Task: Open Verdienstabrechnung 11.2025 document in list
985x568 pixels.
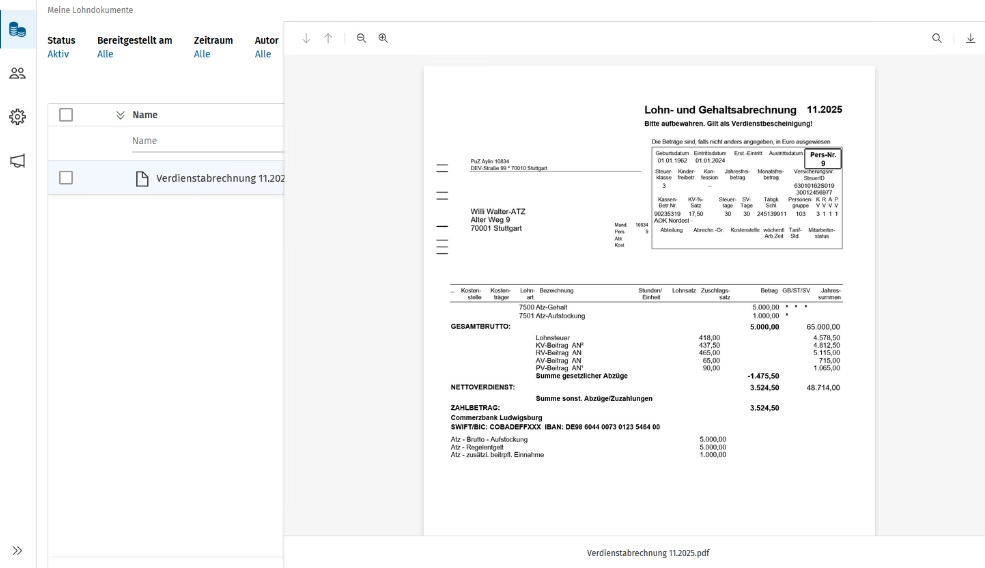Action: [220, 179]
